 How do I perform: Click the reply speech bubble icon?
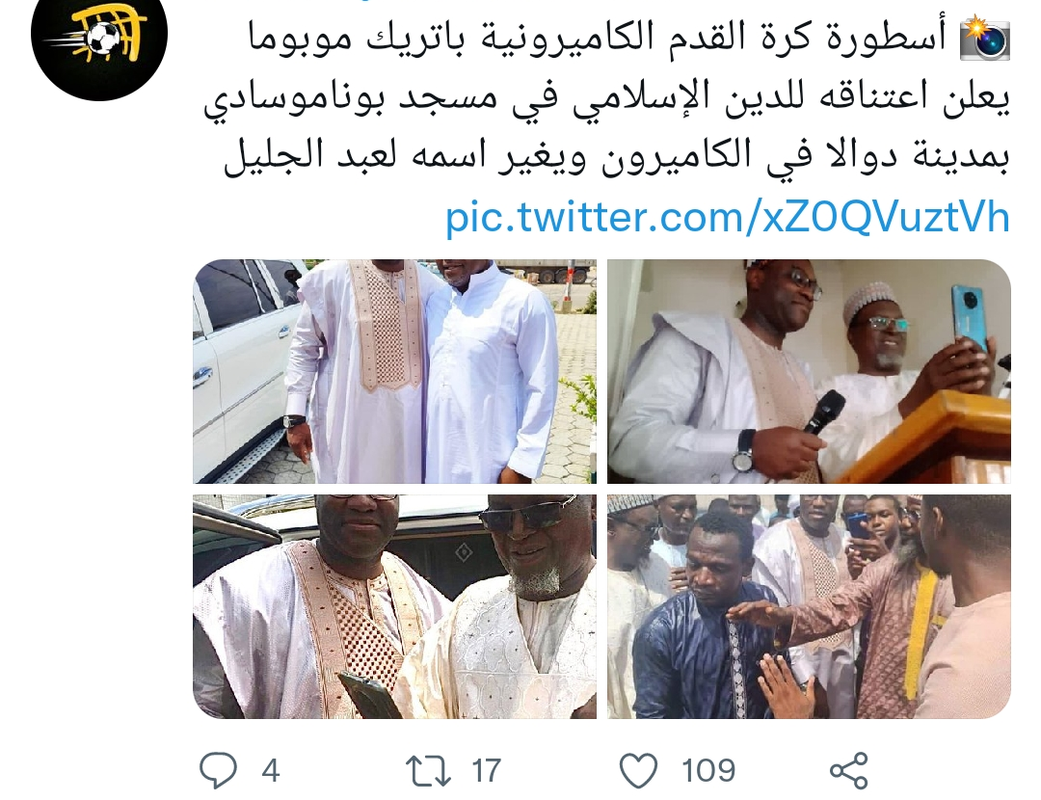click(218, 770)
